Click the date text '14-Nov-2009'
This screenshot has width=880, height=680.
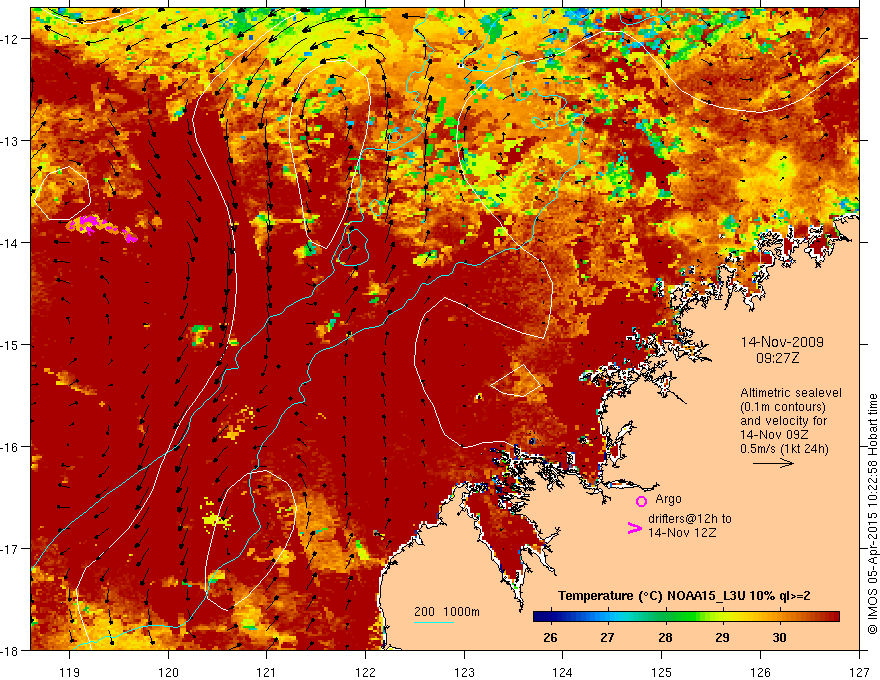(782, 342)
